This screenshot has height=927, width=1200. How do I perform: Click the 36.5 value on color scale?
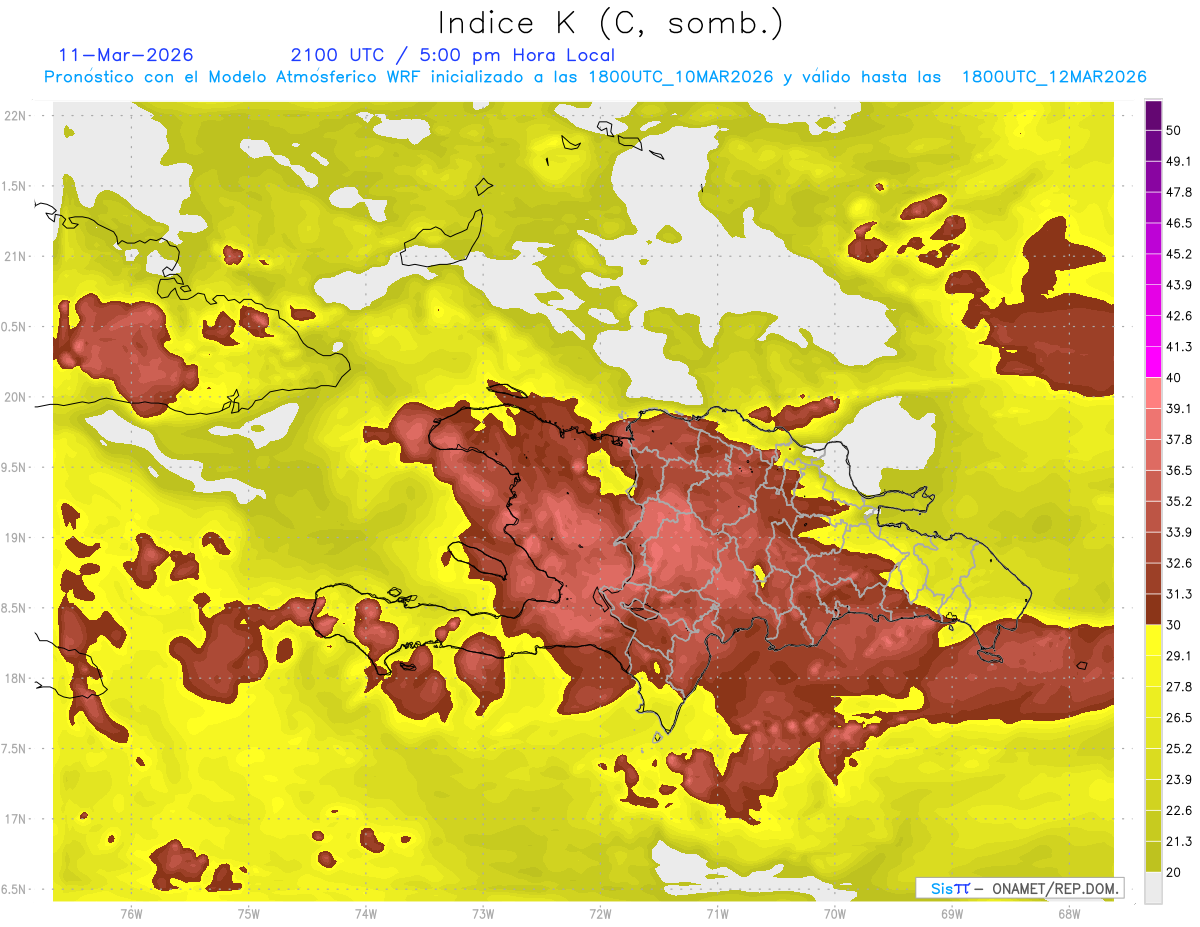click(1179, 470)
